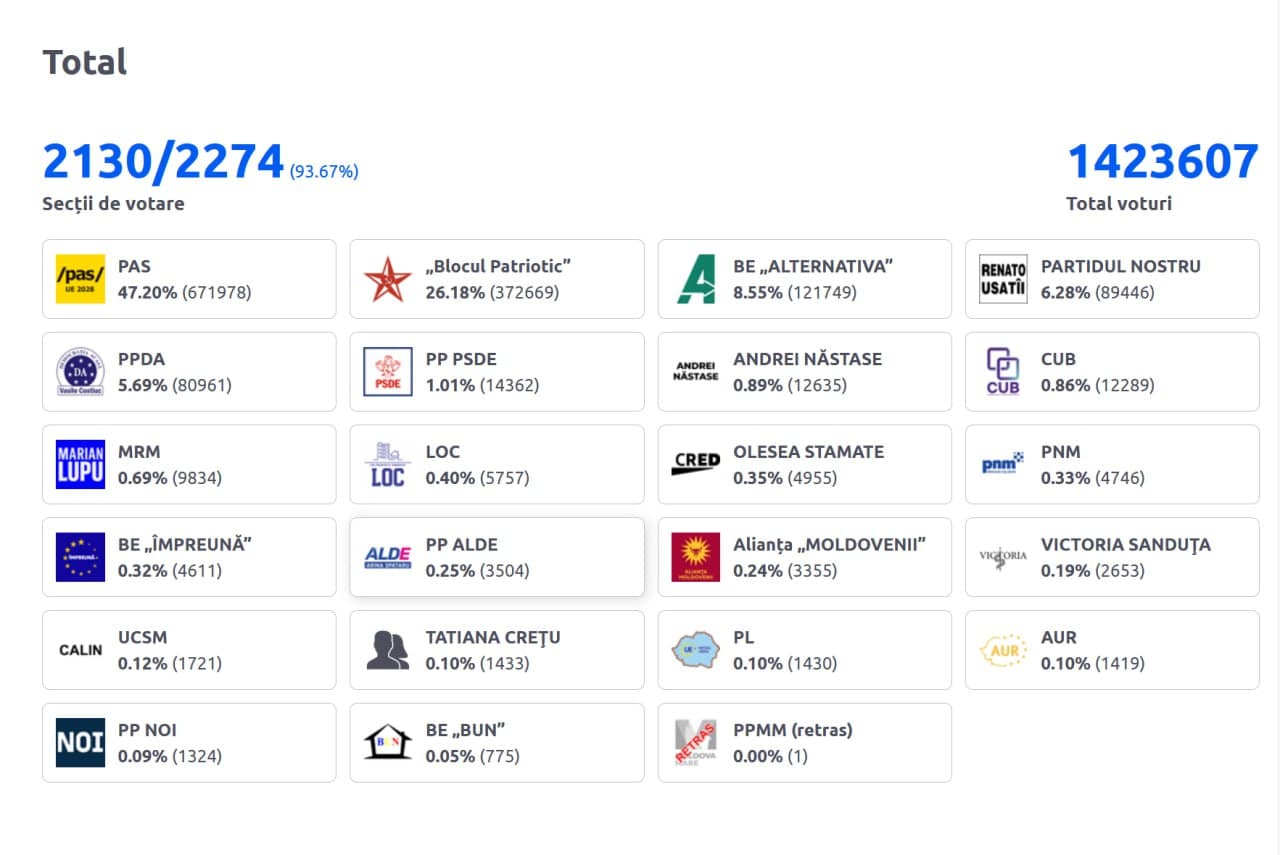
Task: Click the 2130/2274 polling stations counter
Action: tap(161, 160)
